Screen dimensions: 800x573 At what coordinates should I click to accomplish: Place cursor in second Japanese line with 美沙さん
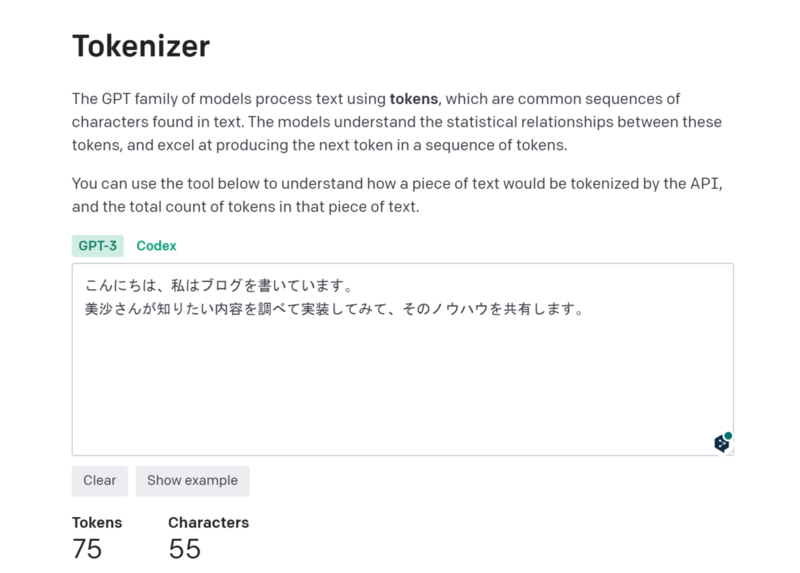click(334, 309)
